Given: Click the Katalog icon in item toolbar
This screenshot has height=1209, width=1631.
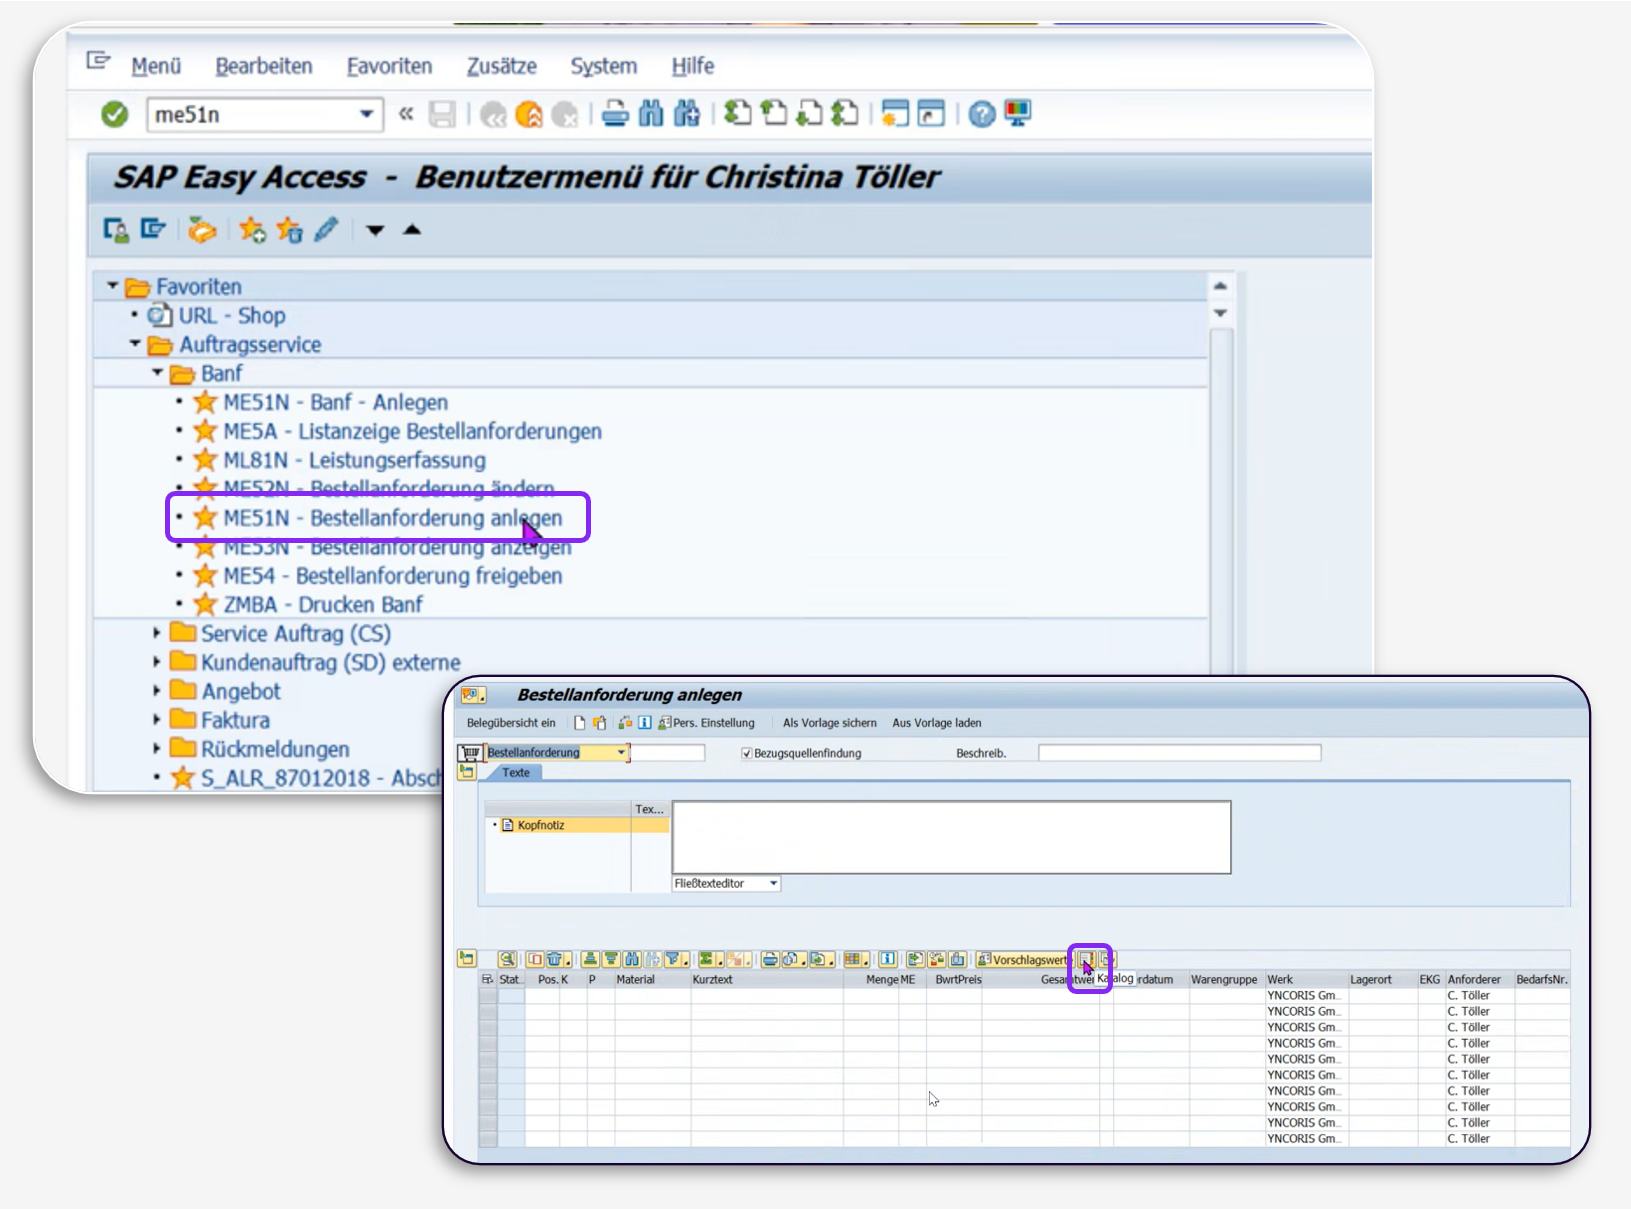Looking at the screenshot, I should [x=1086, y=960].
